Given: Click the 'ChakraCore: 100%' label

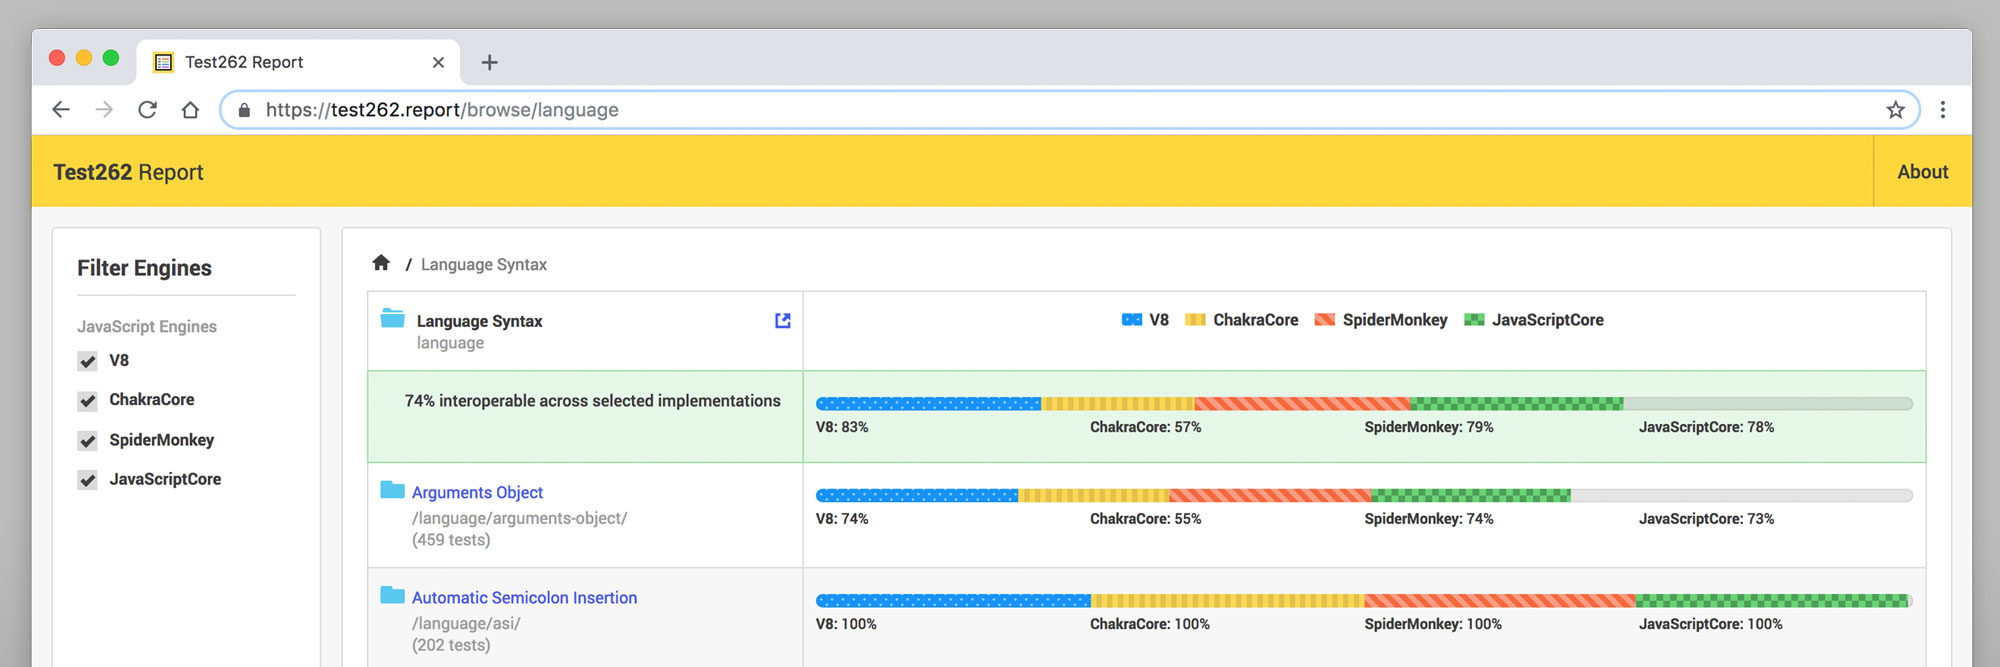Looking at the screenshot, I should [1150, 624].
